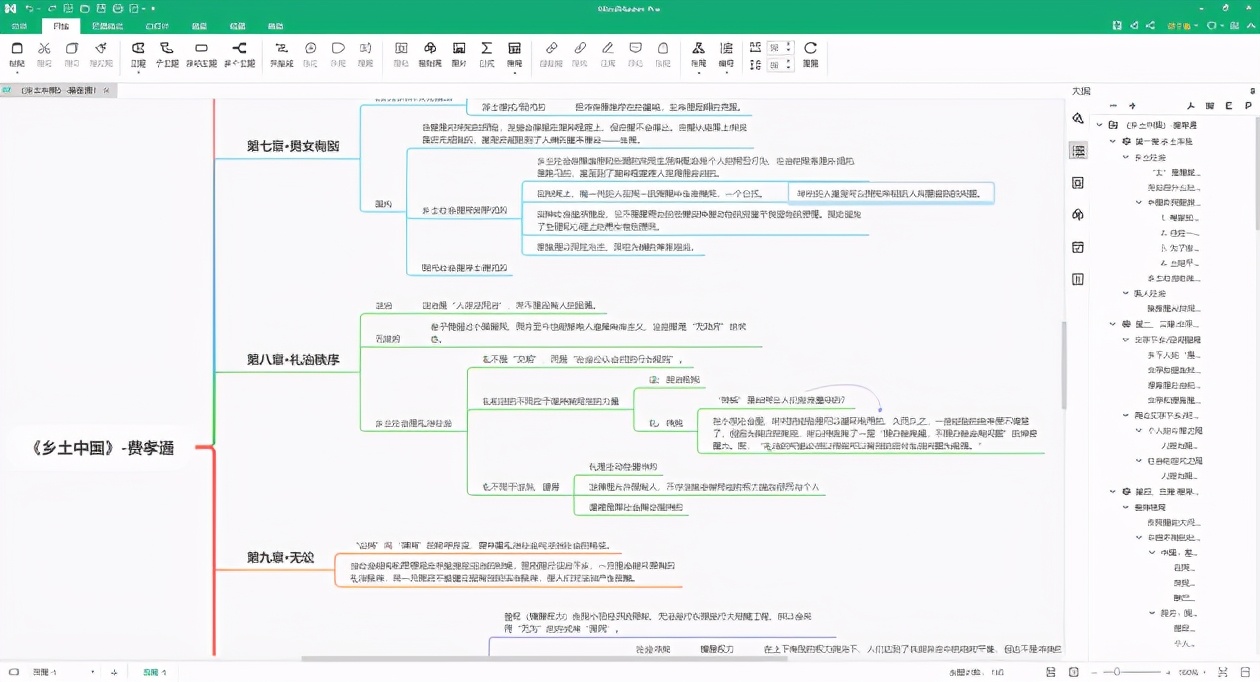Expand the second chapter node in the outline
Screen dimensions: 1260x682
tap(1112, 323)
